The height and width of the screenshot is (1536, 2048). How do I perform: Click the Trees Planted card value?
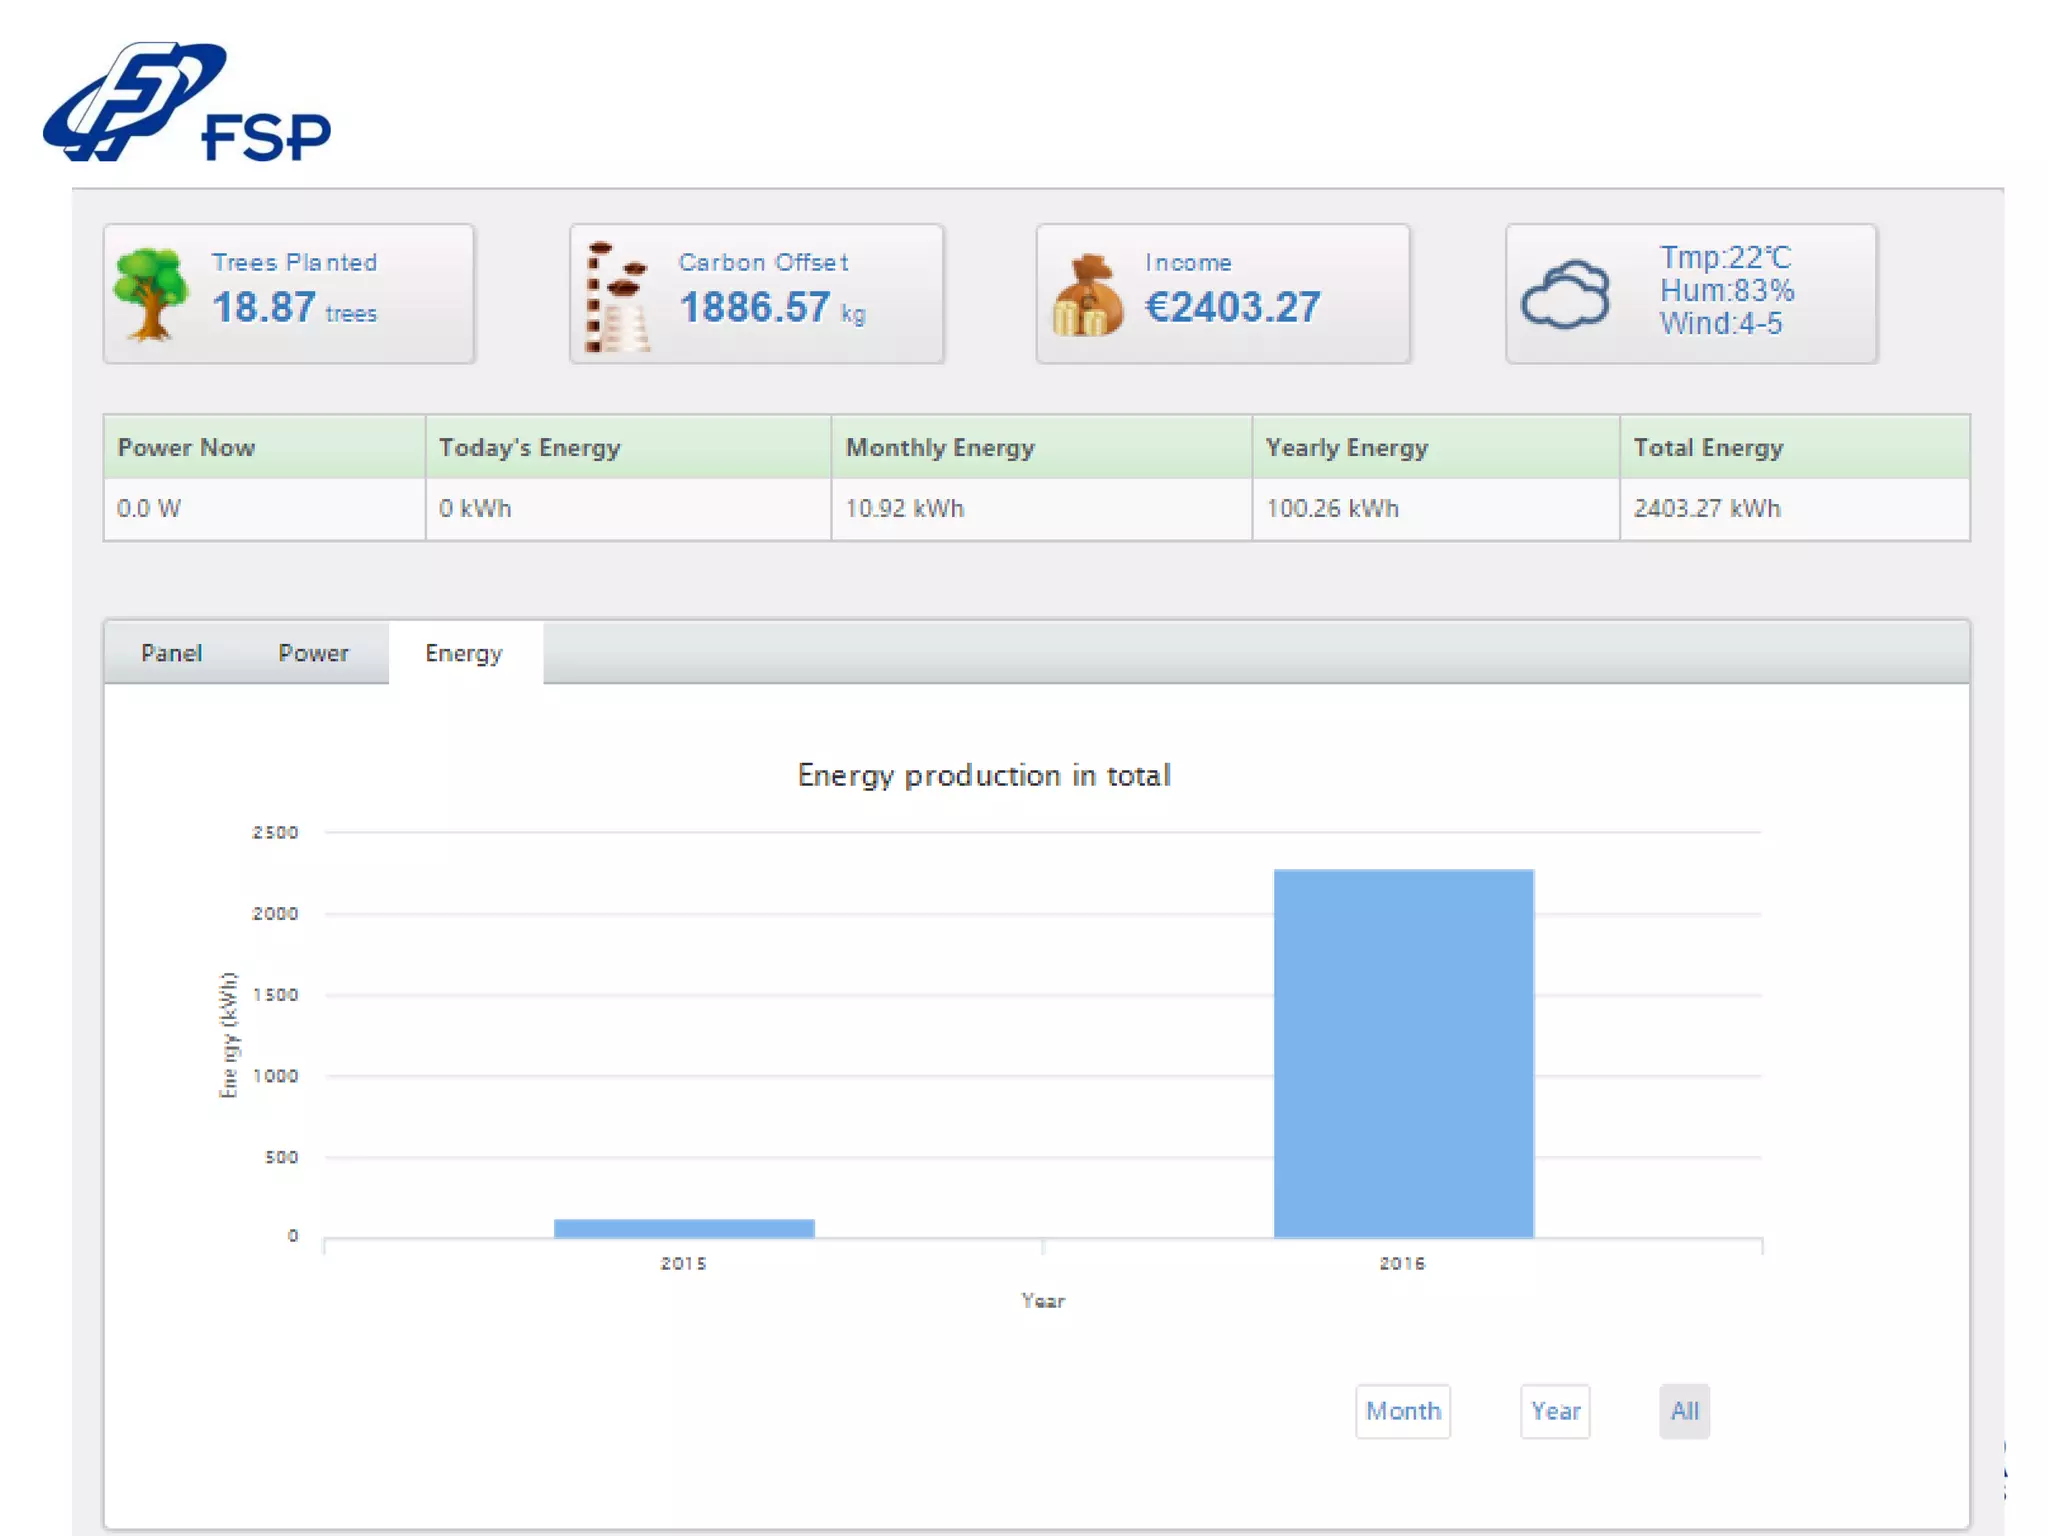[264, 307]
